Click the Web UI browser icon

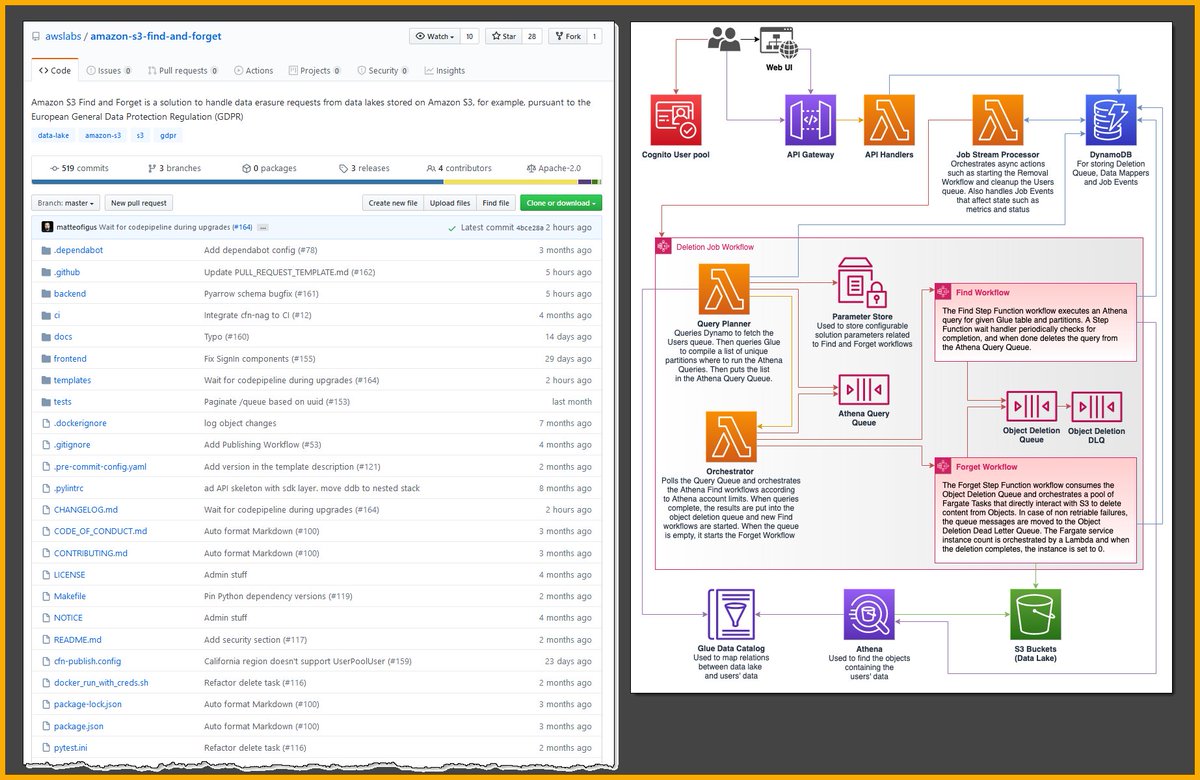(x=779, y=41)
